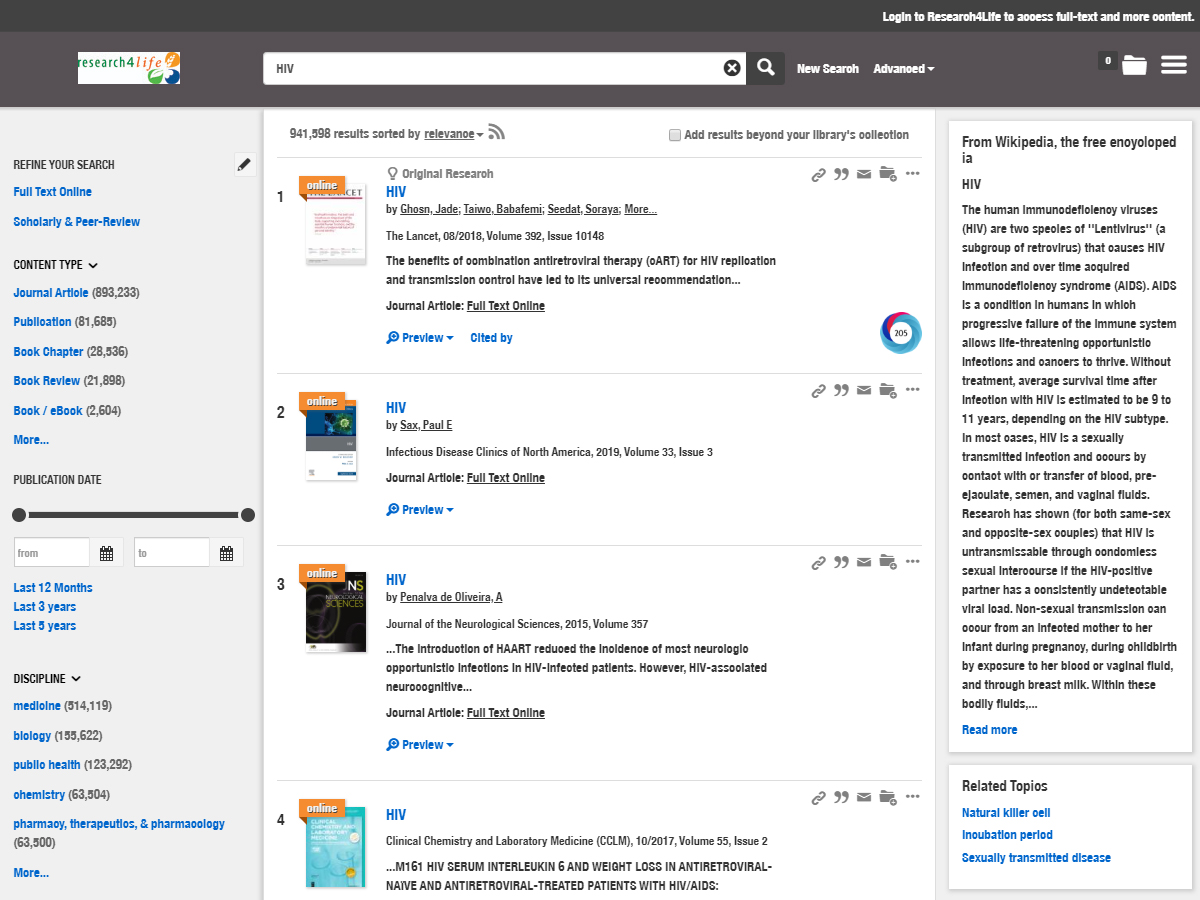Click the cite icon for result 2
Image resolution: width=1200 pixels, height=900 pixels.
(841, 390)
